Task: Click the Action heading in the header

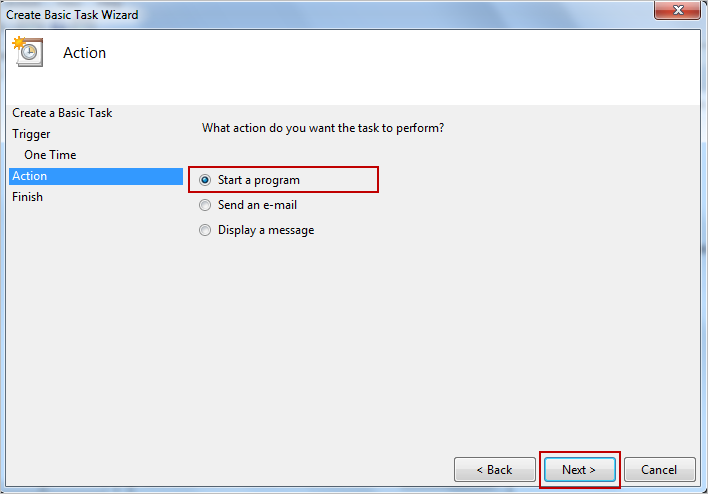Action: pyautogui.click(x=84, y=53)
